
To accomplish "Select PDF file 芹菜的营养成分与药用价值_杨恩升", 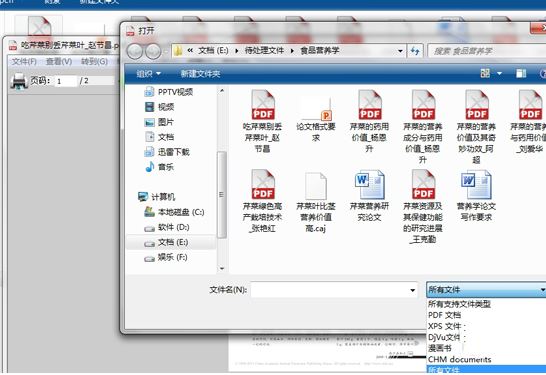I will [423, 127].
